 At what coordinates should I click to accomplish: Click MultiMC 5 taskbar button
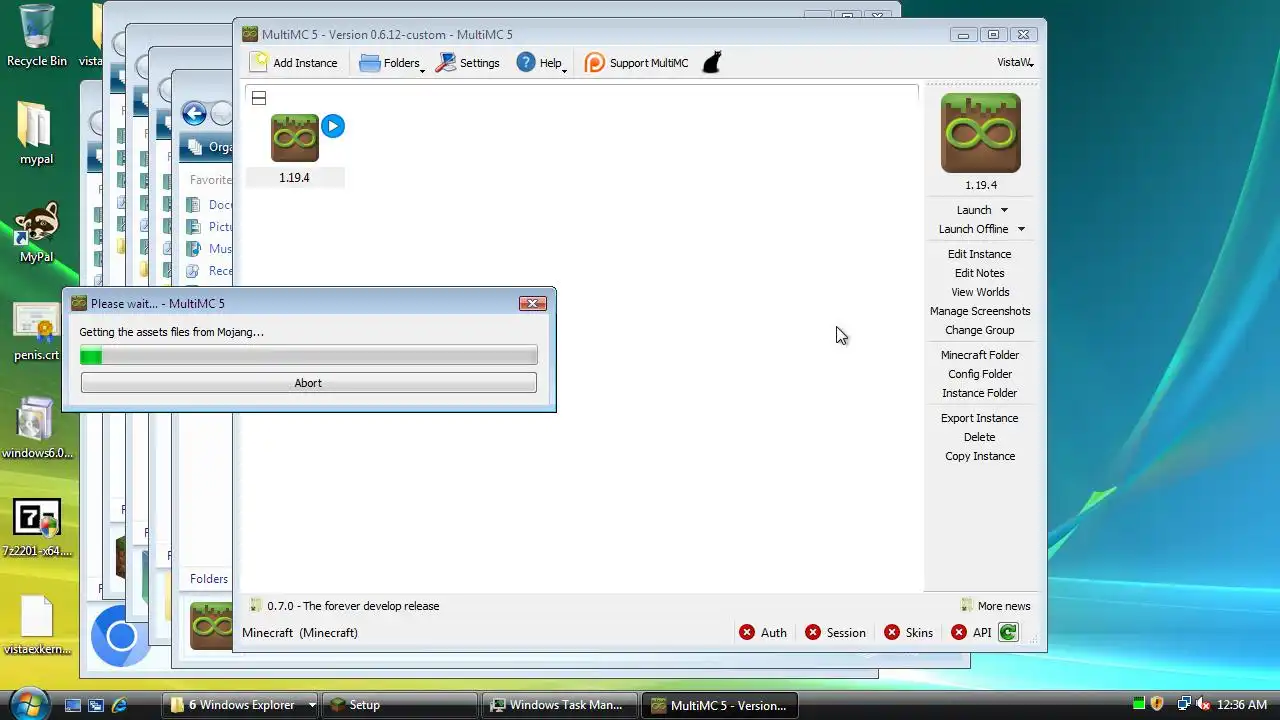pyautogui.click(x=719, y=705)
